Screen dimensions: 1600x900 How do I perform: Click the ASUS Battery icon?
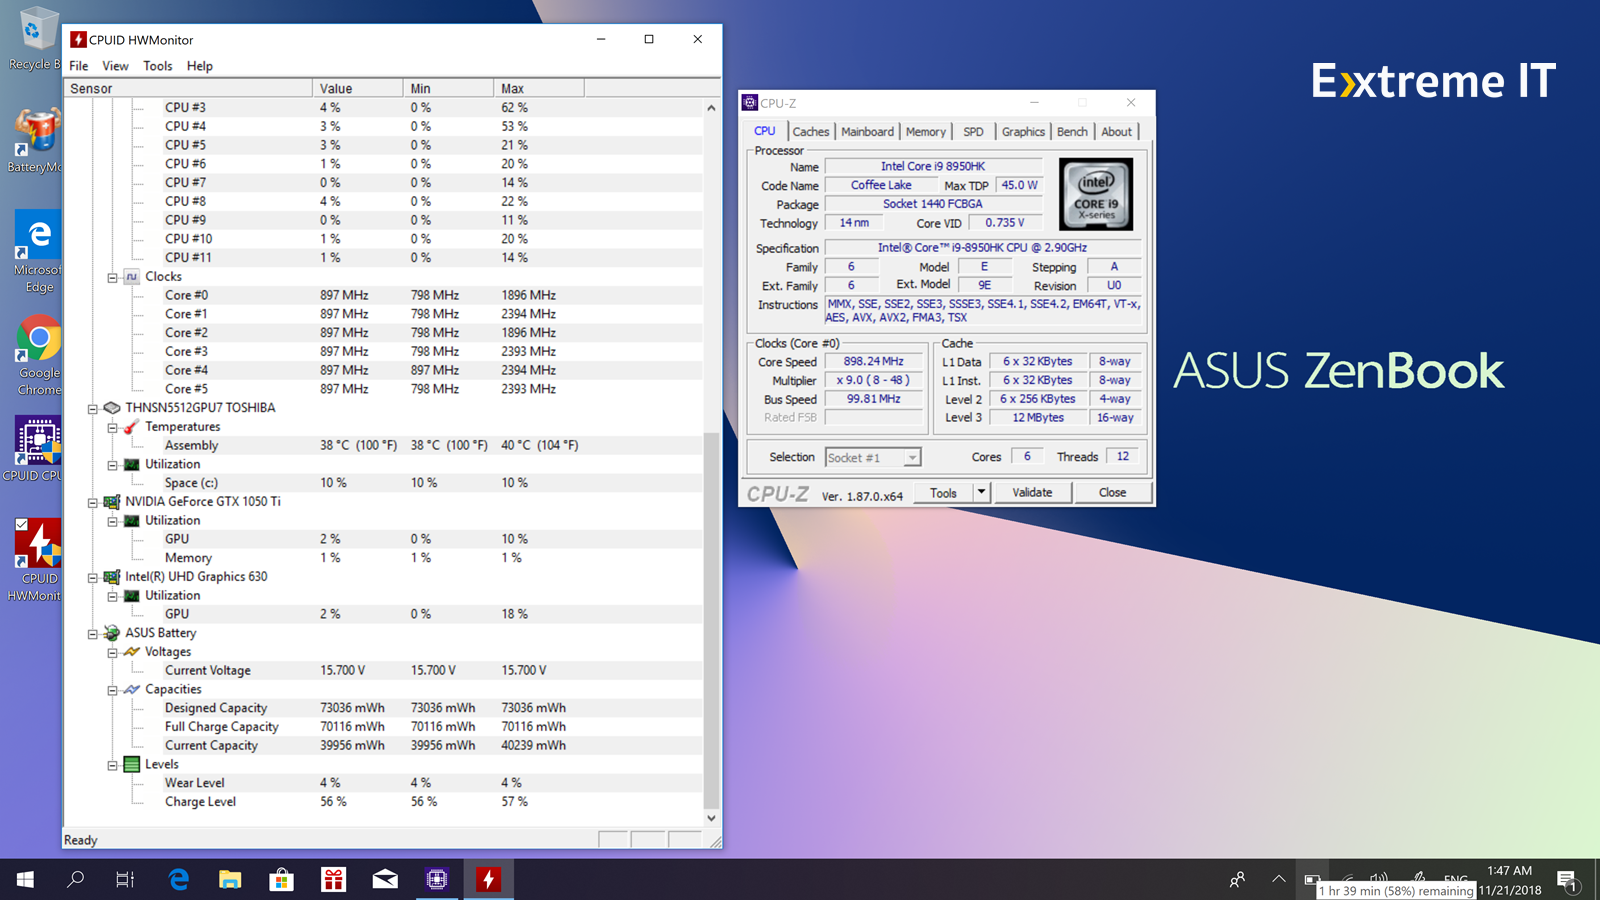pos(112,633)
